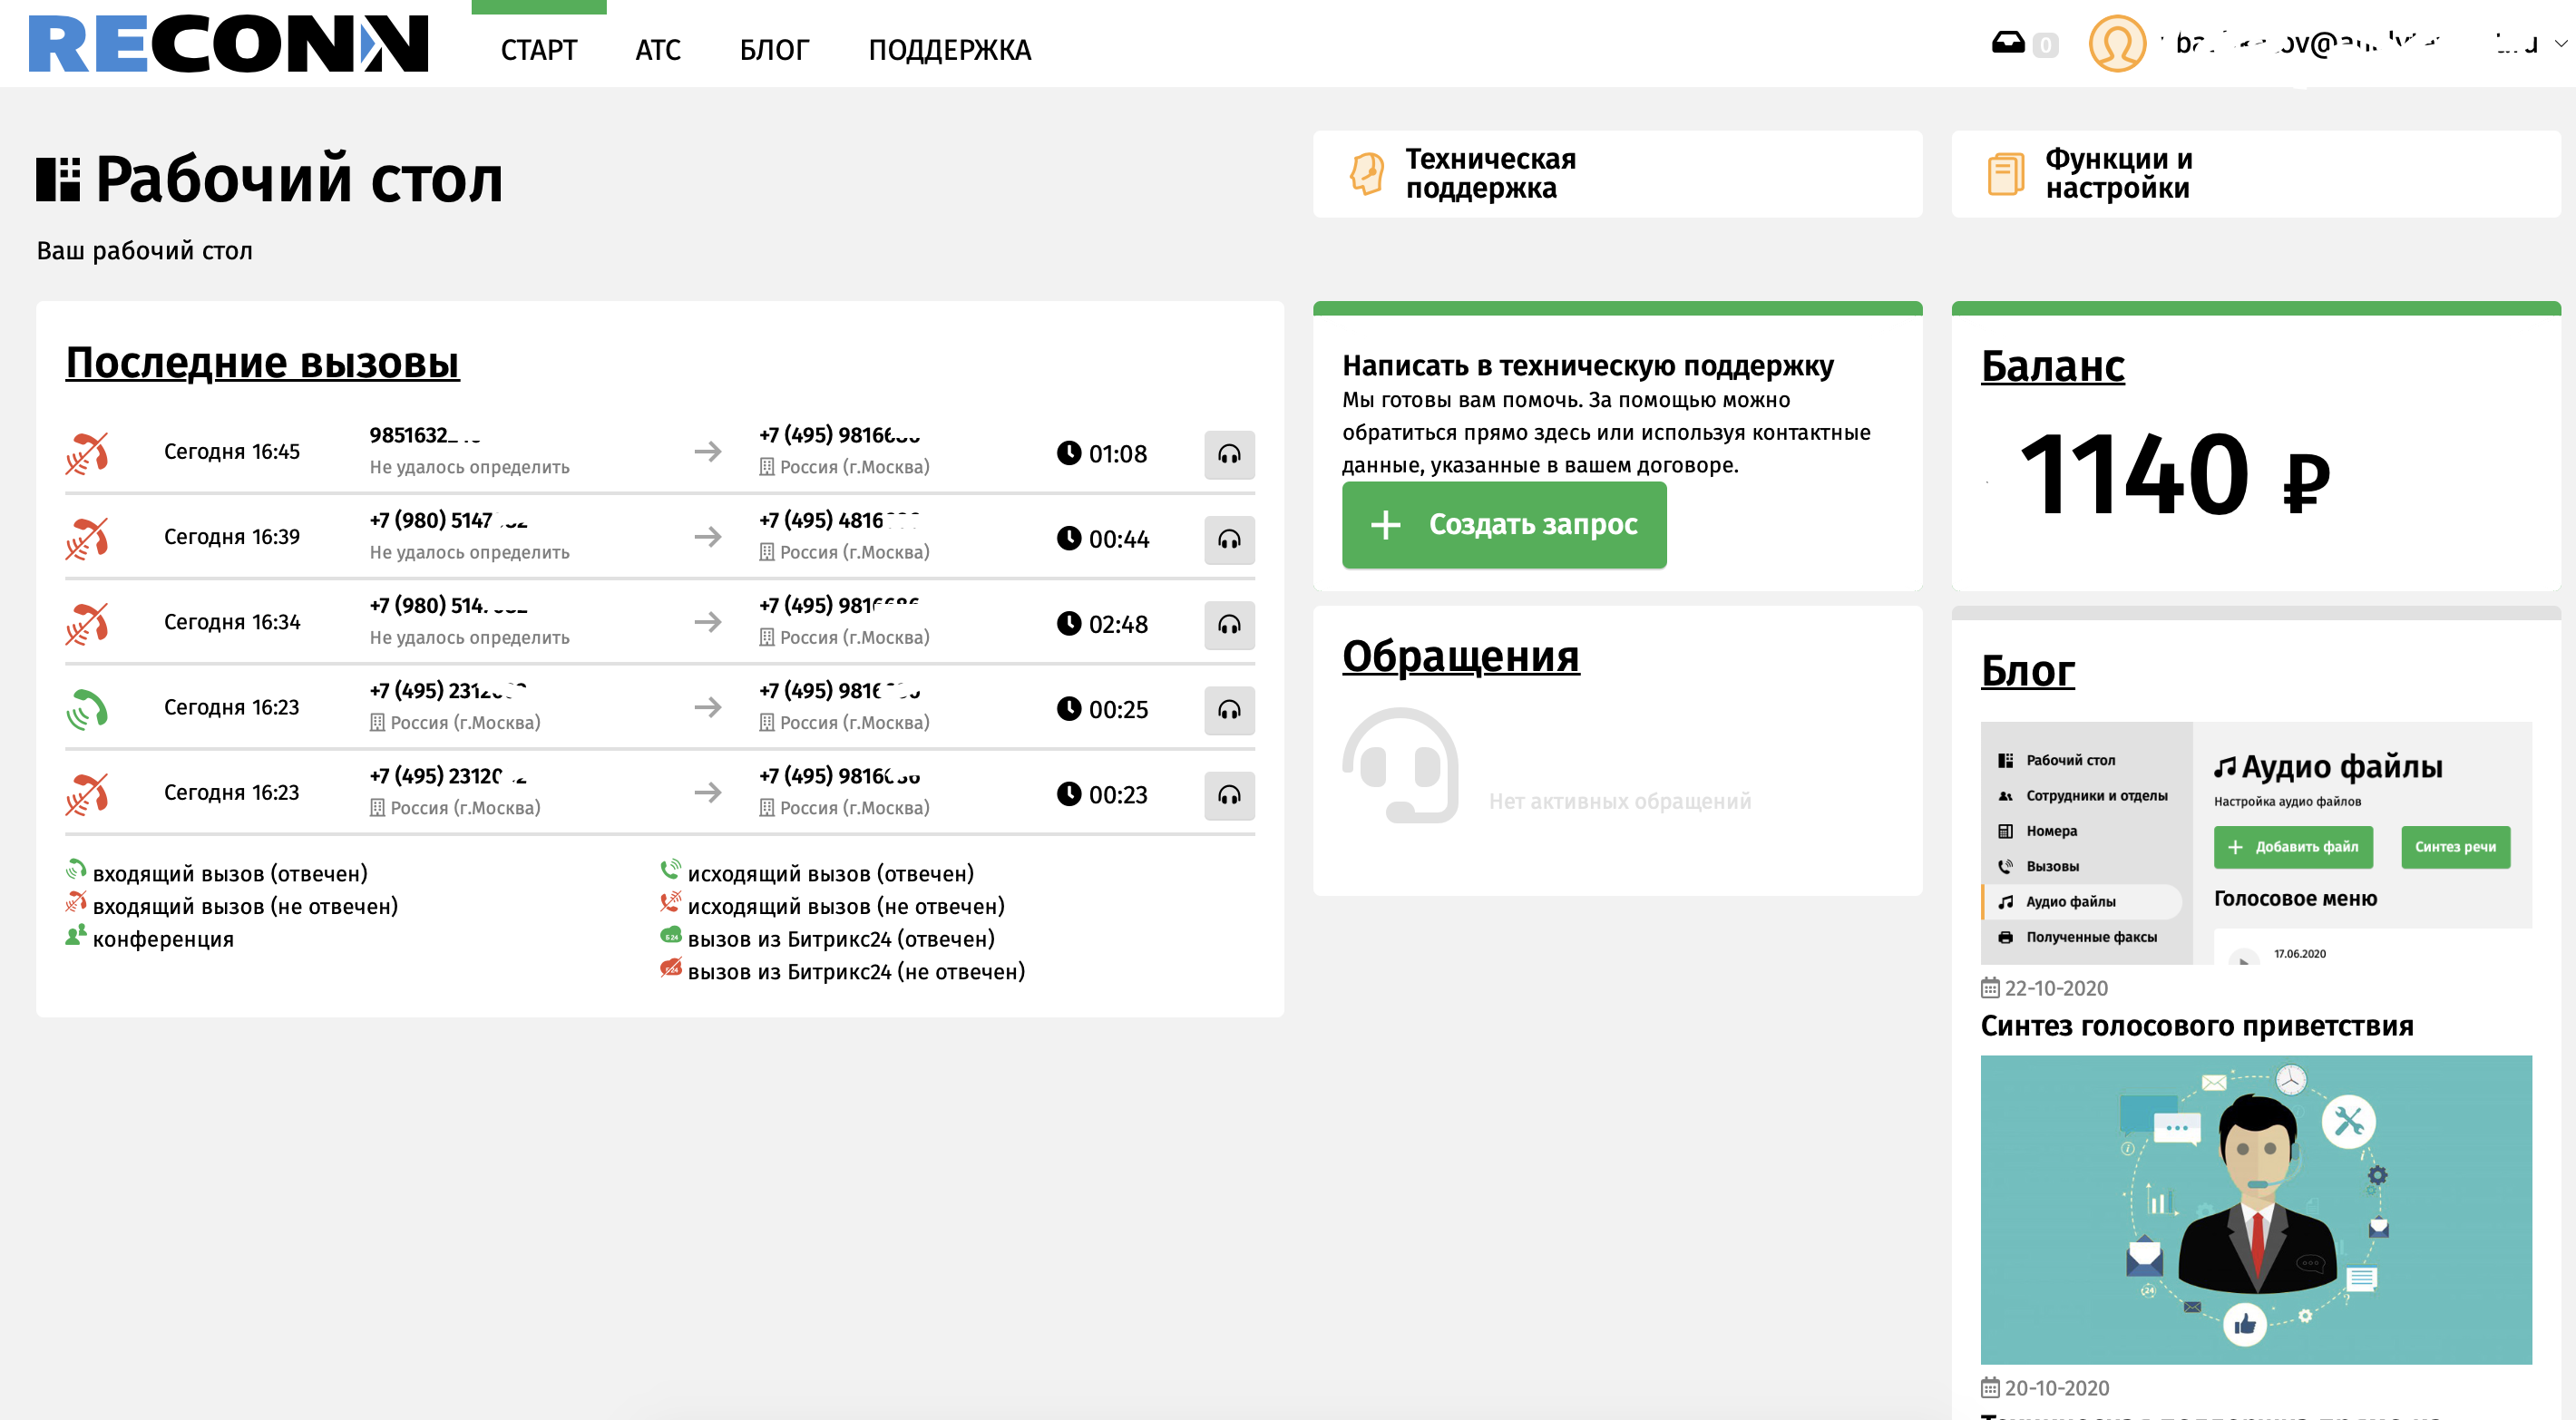Open blog thumbnail of support agent illustration

pyautogui.click(x=2255, y=1209)
